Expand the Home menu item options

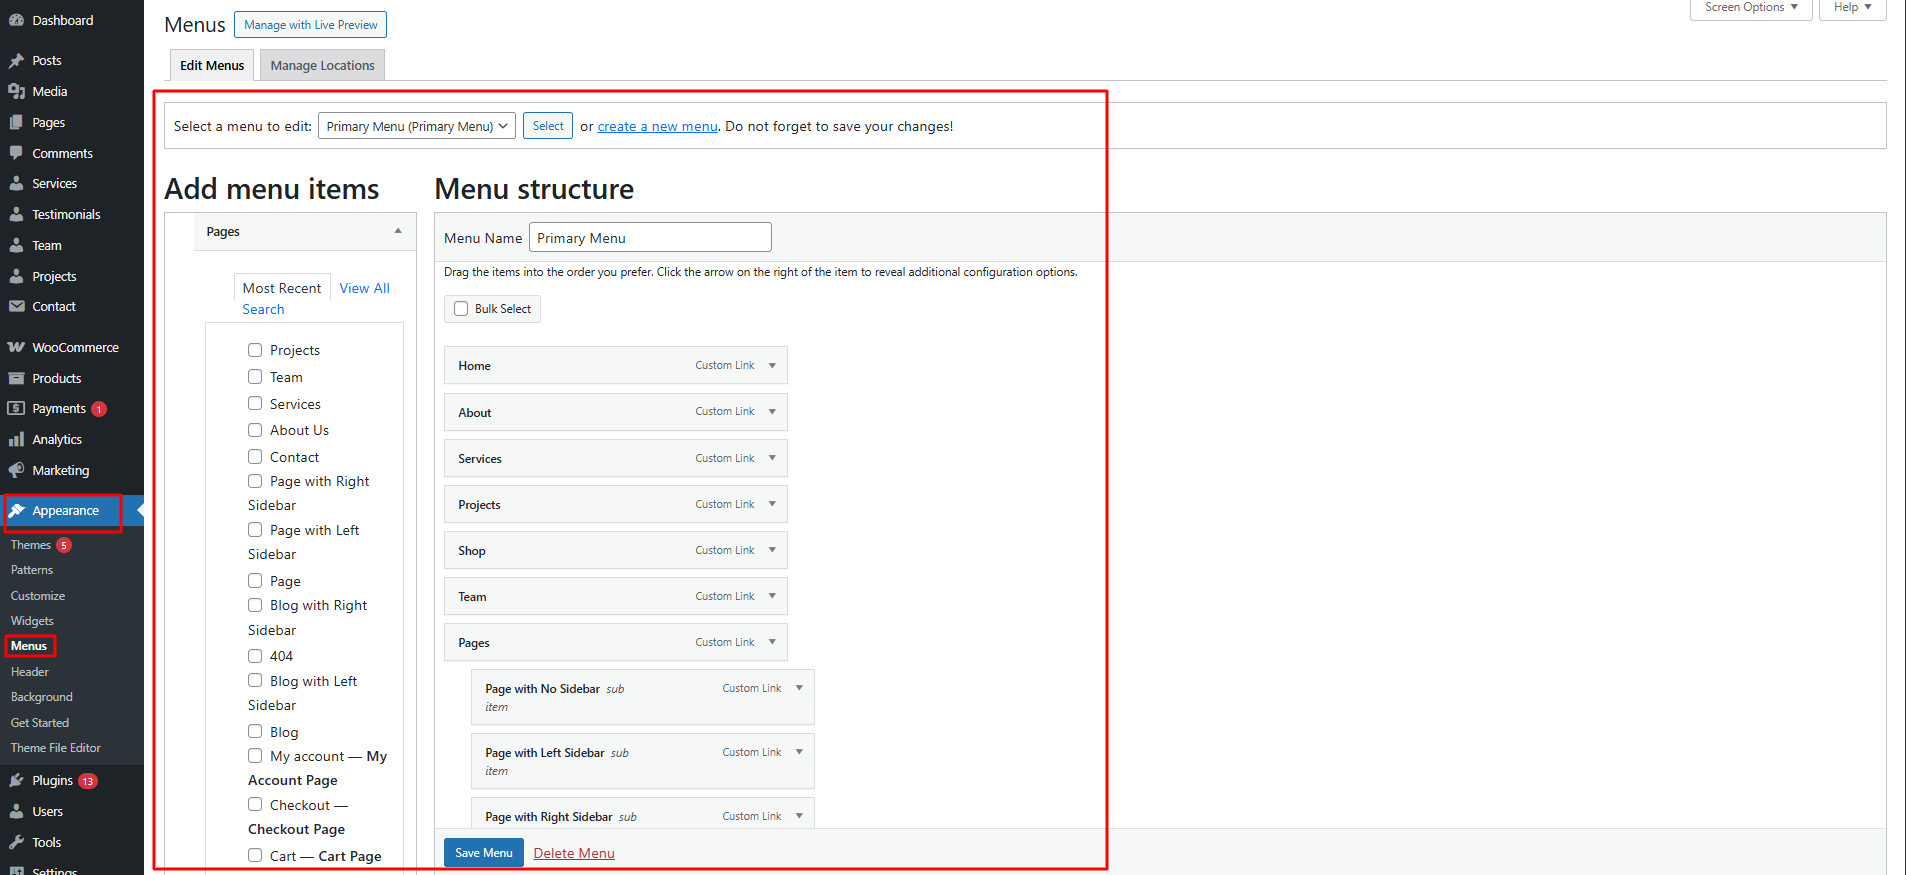point(772,365)
